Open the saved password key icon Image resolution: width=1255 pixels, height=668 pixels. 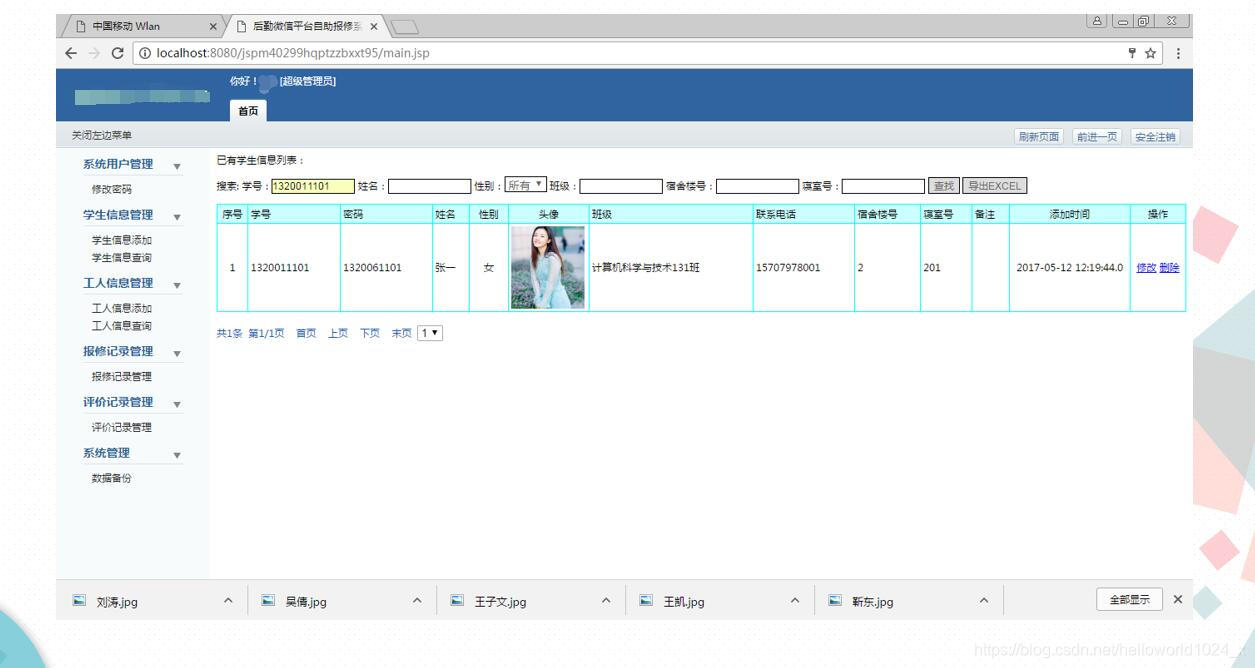pyautogui.click(x=1133, y=53)
